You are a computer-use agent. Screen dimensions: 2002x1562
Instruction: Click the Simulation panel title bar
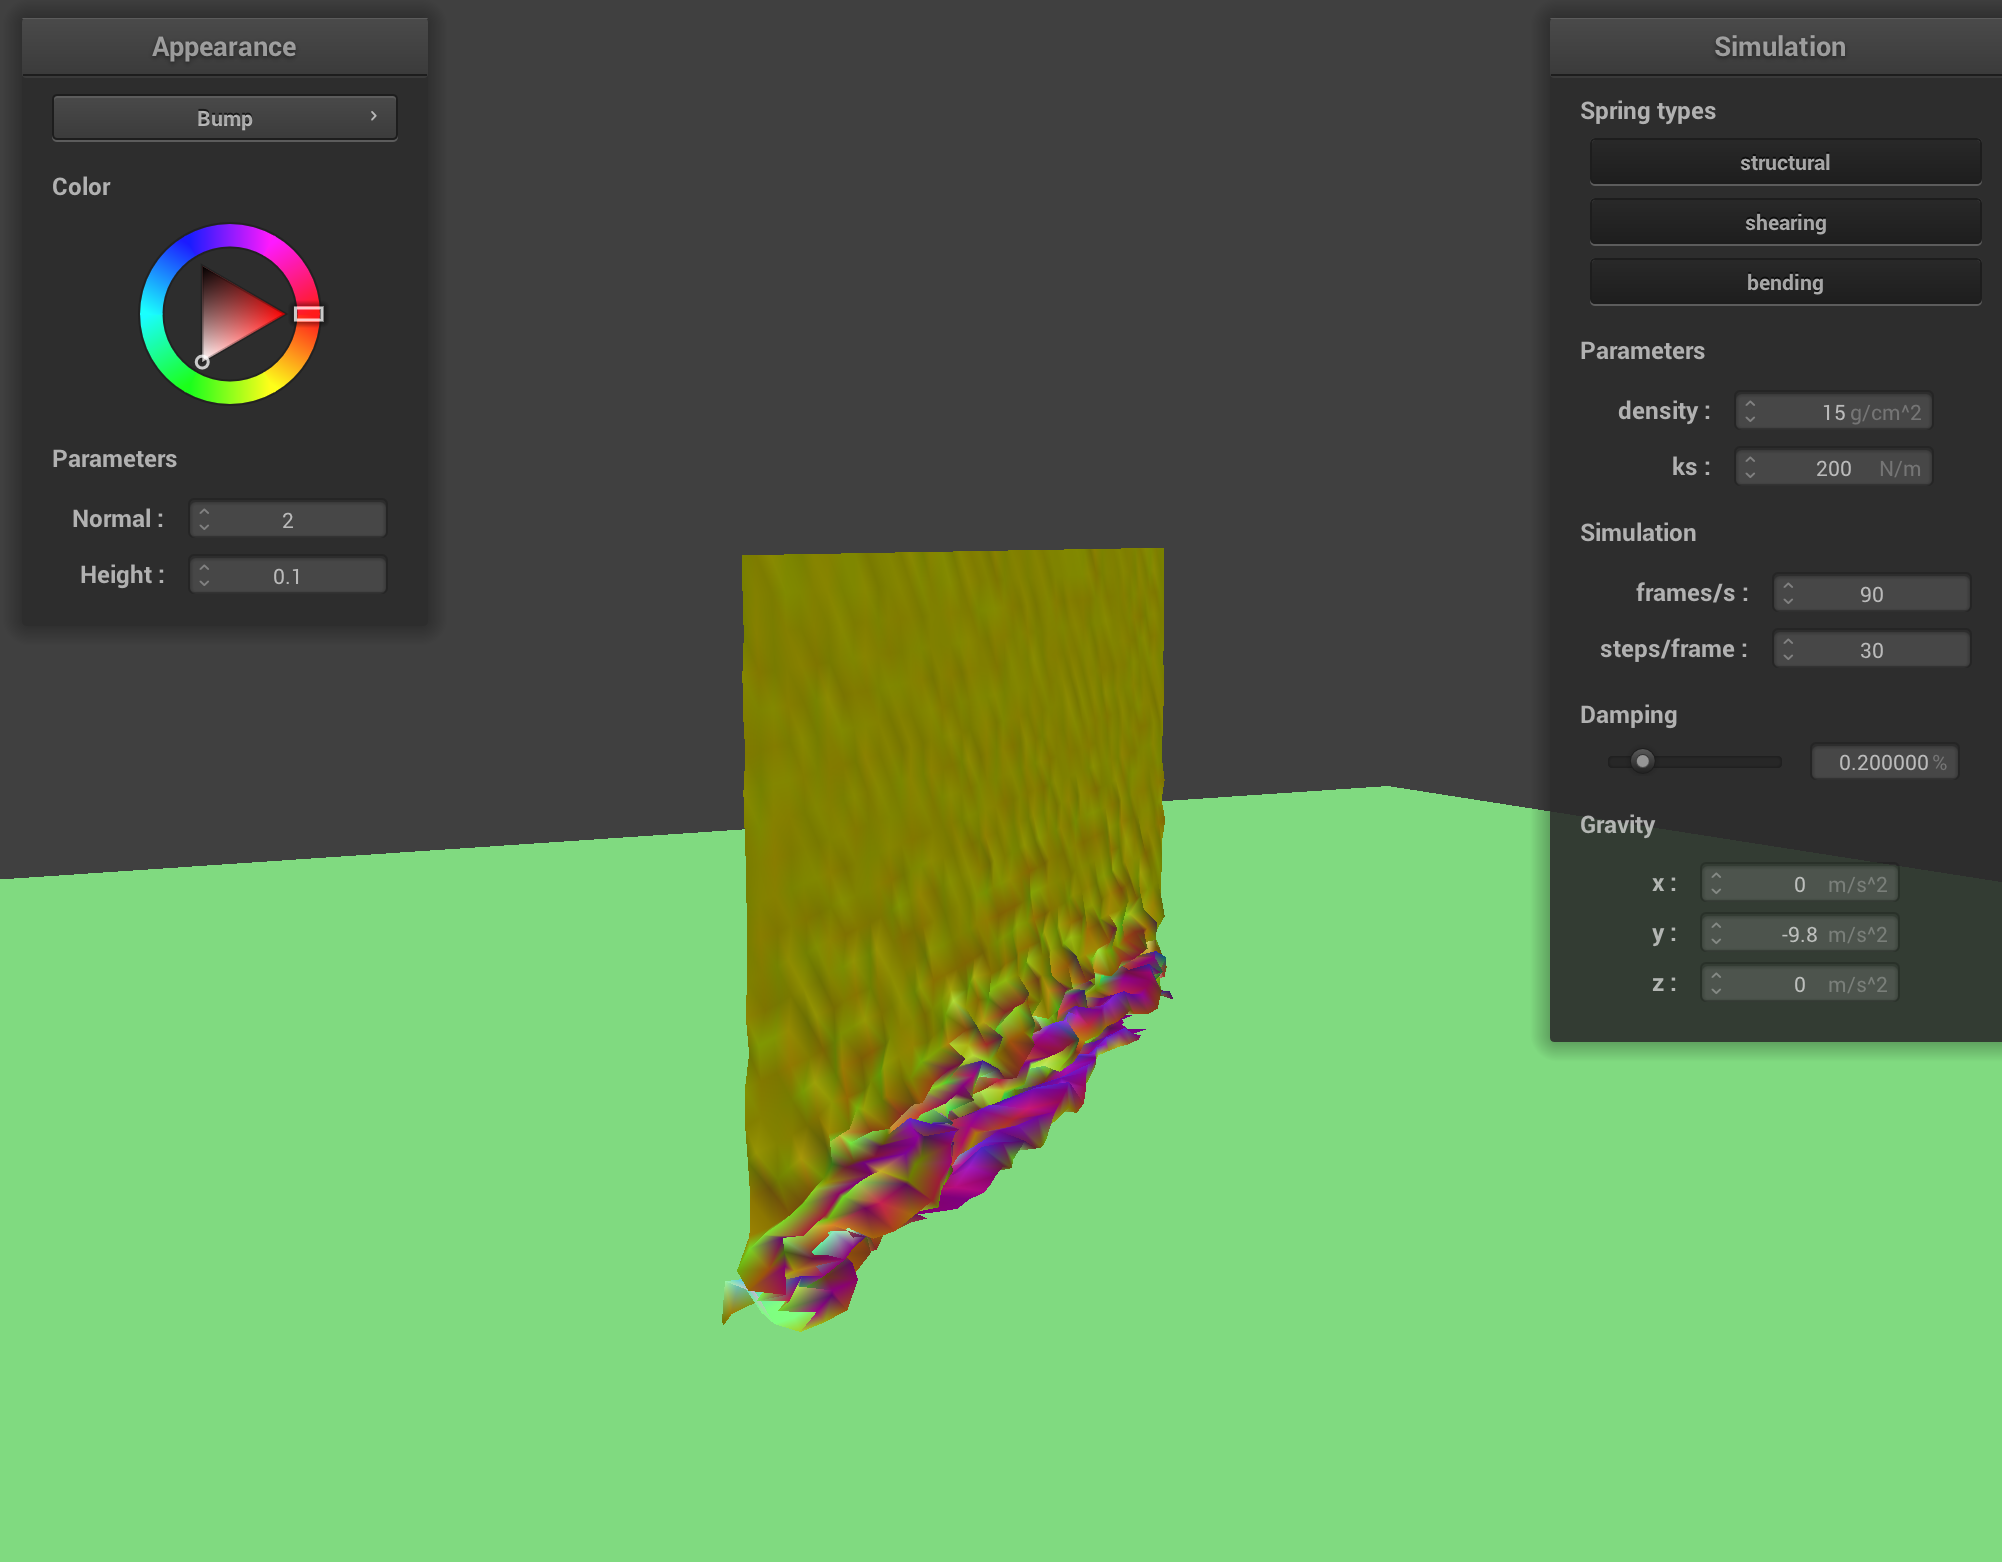click(1776, 46)
